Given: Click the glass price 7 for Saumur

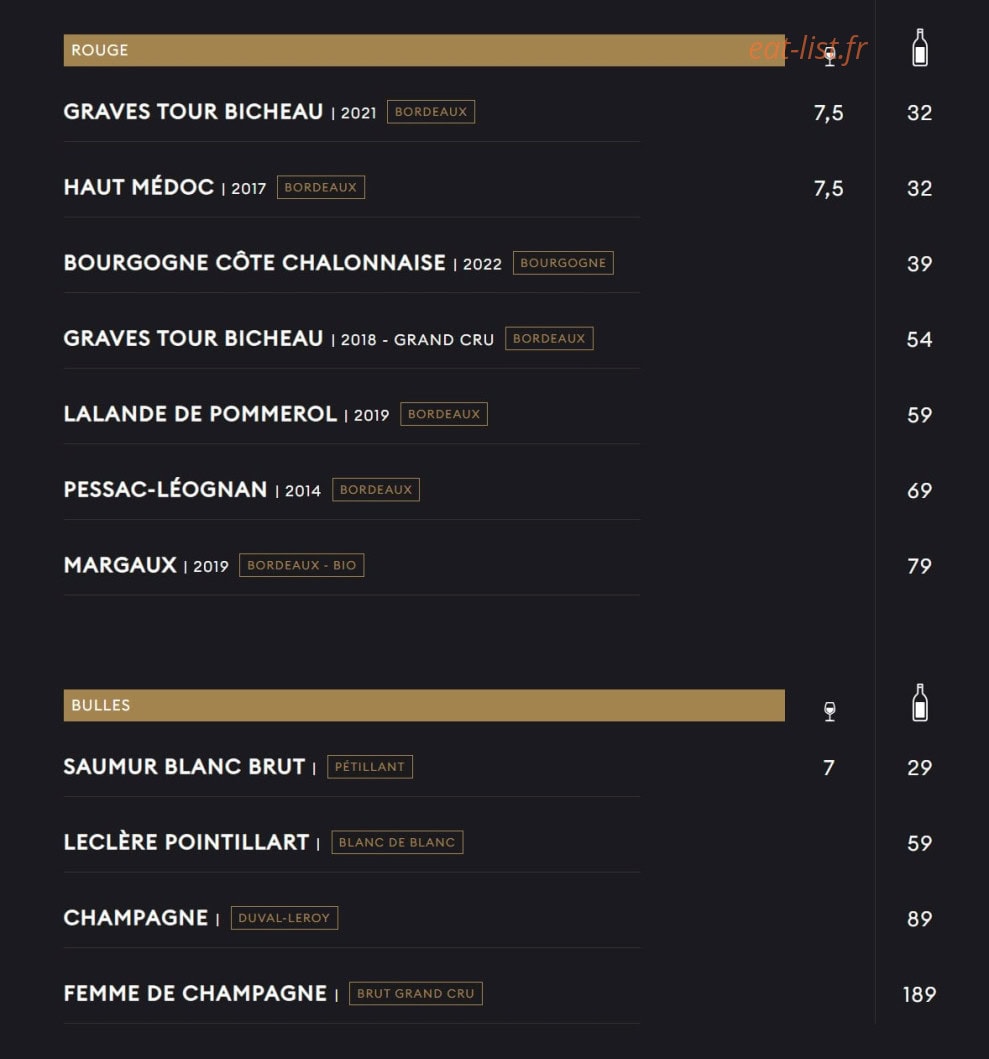Looking at the screenshot, I should [829, 767].
